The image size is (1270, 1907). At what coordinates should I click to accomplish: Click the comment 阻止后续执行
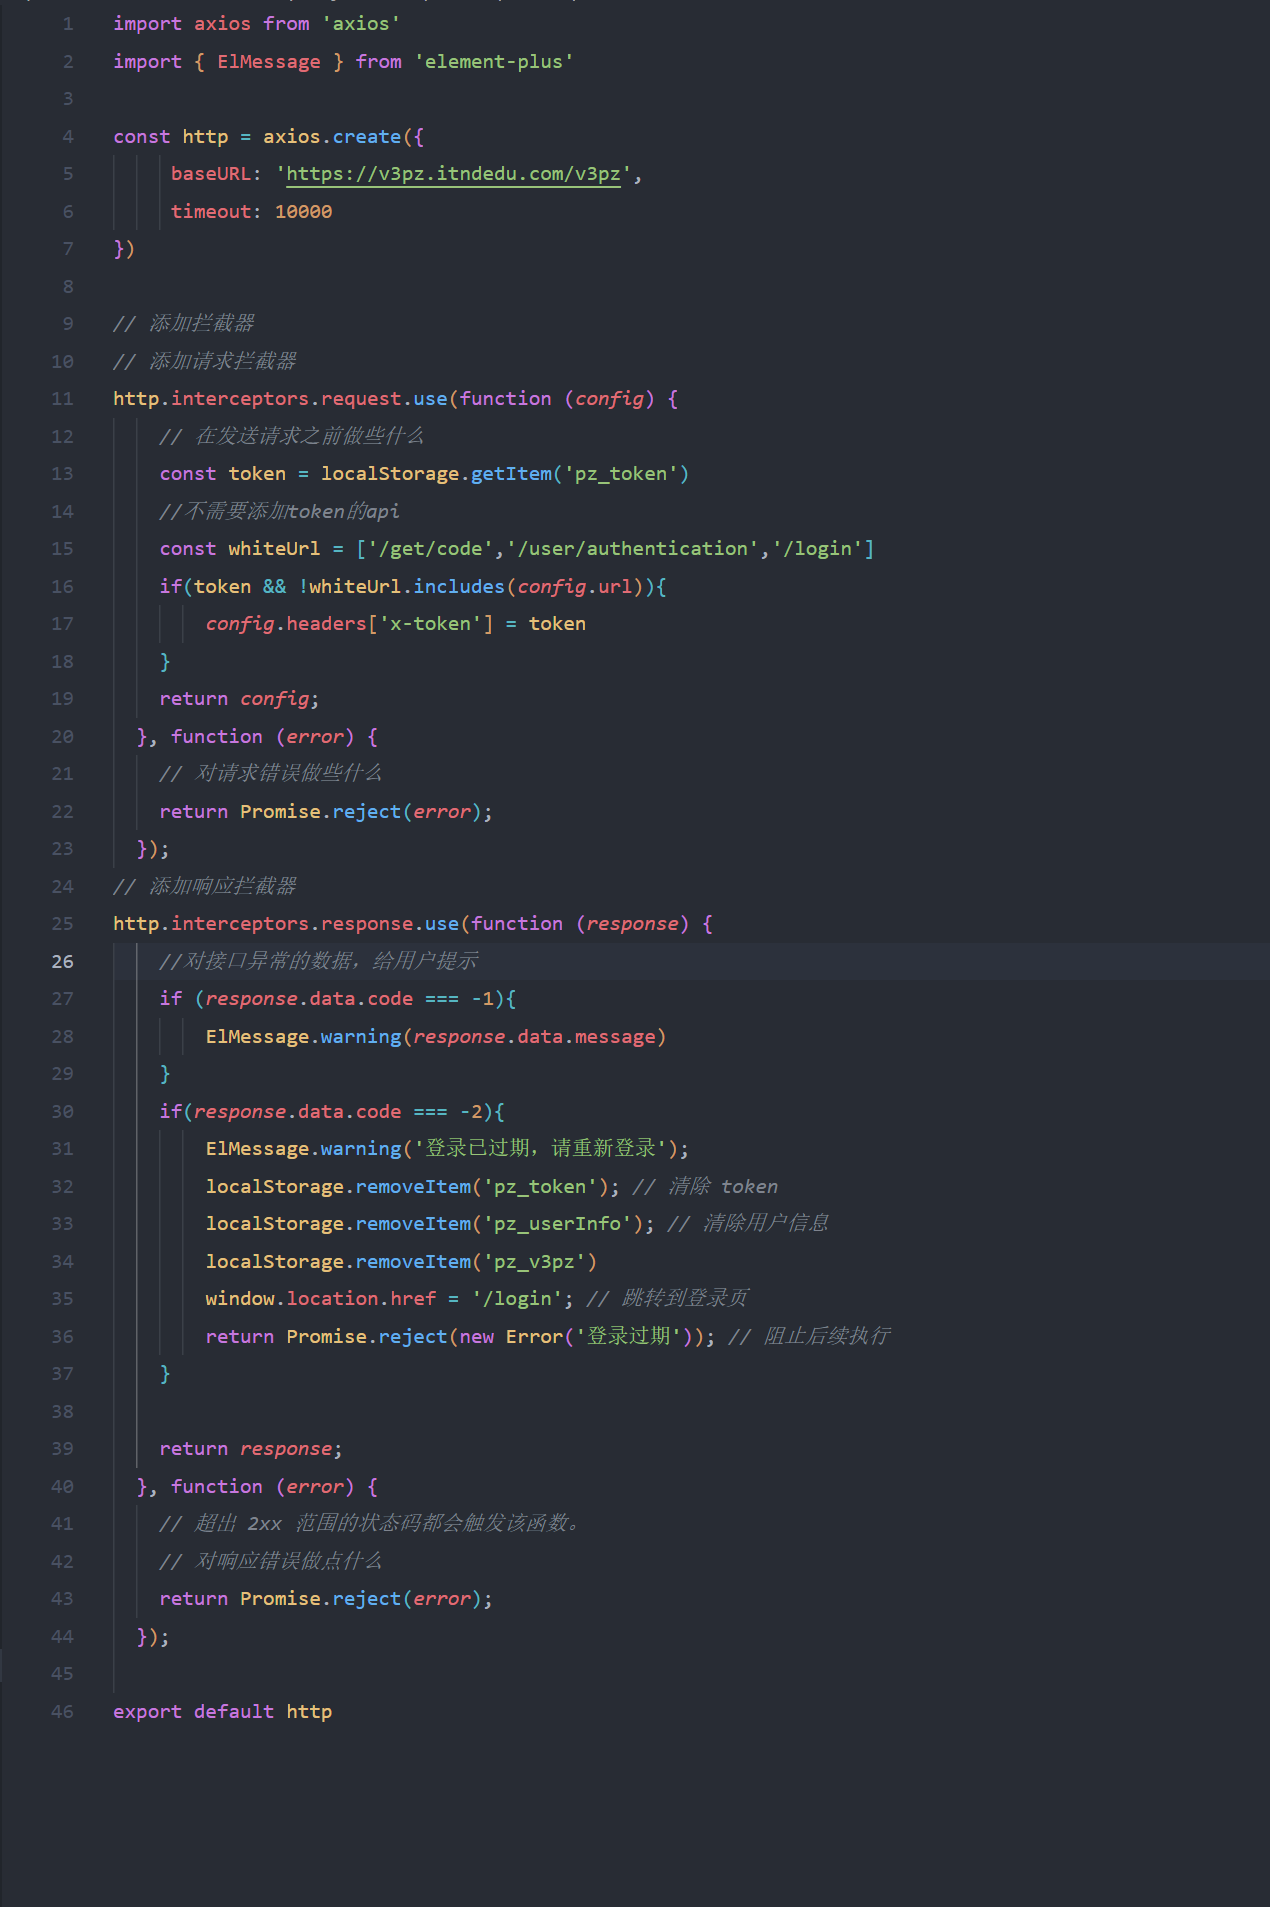pos(810,1337)
